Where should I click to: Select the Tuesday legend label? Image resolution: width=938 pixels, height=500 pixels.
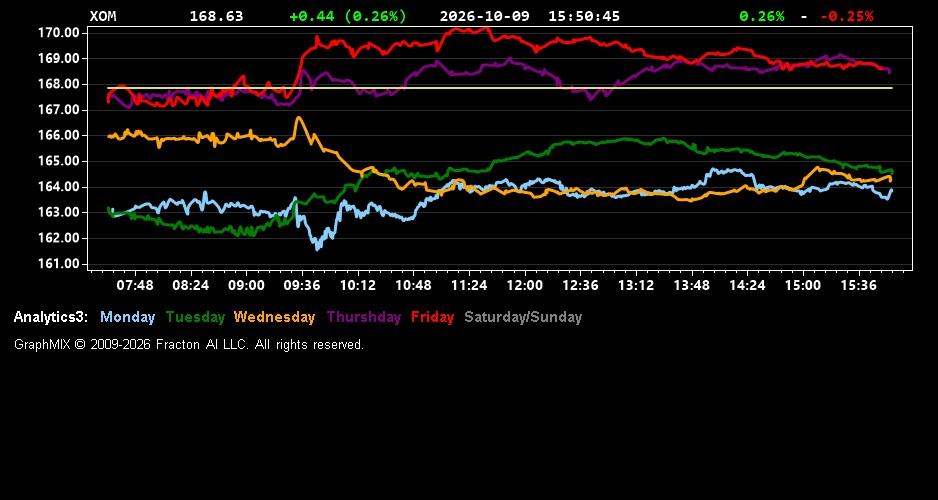tap(195, 318)
